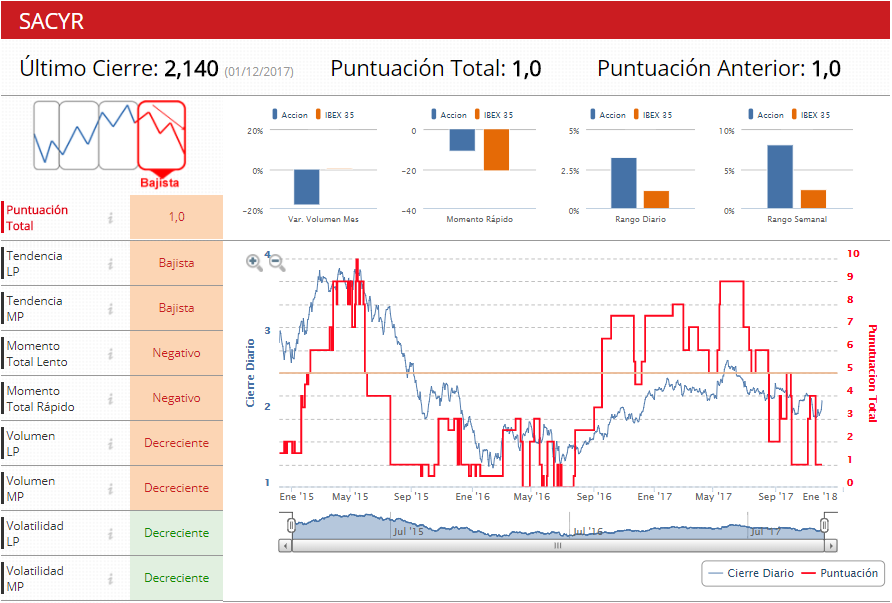
Task: Click Decreciente value in Volatilidad MP row
Action: [x=176, y=577]
